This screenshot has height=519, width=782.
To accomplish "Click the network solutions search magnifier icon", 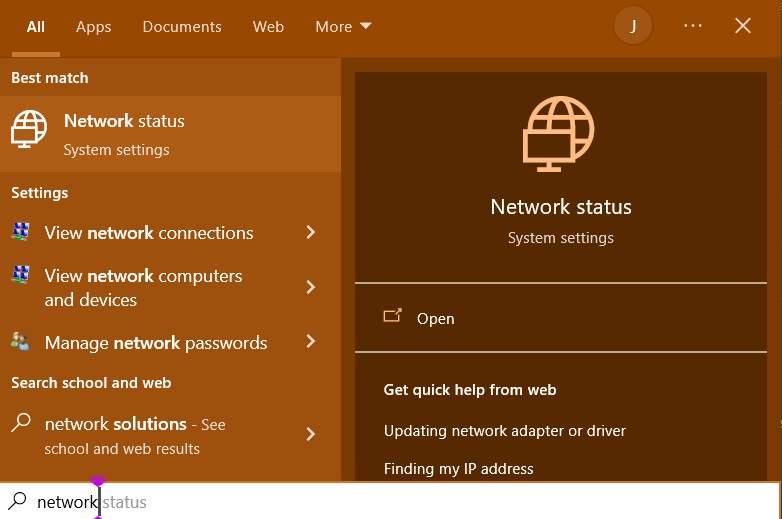I will tap(21, 423).
